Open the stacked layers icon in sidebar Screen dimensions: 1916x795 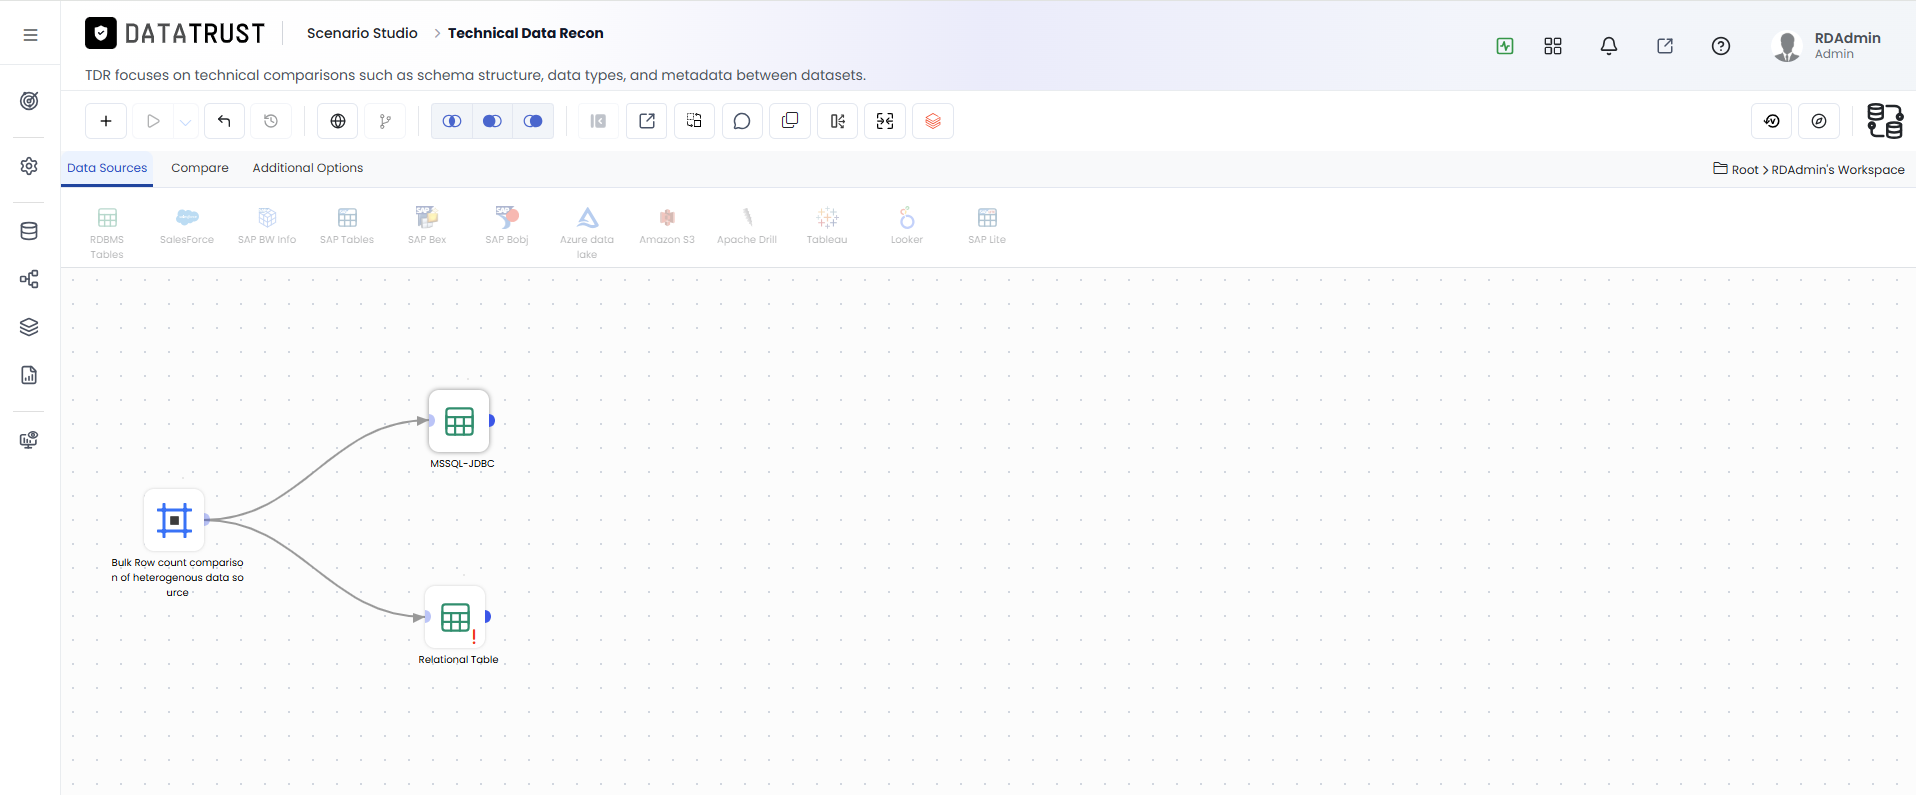click(29, 327)
